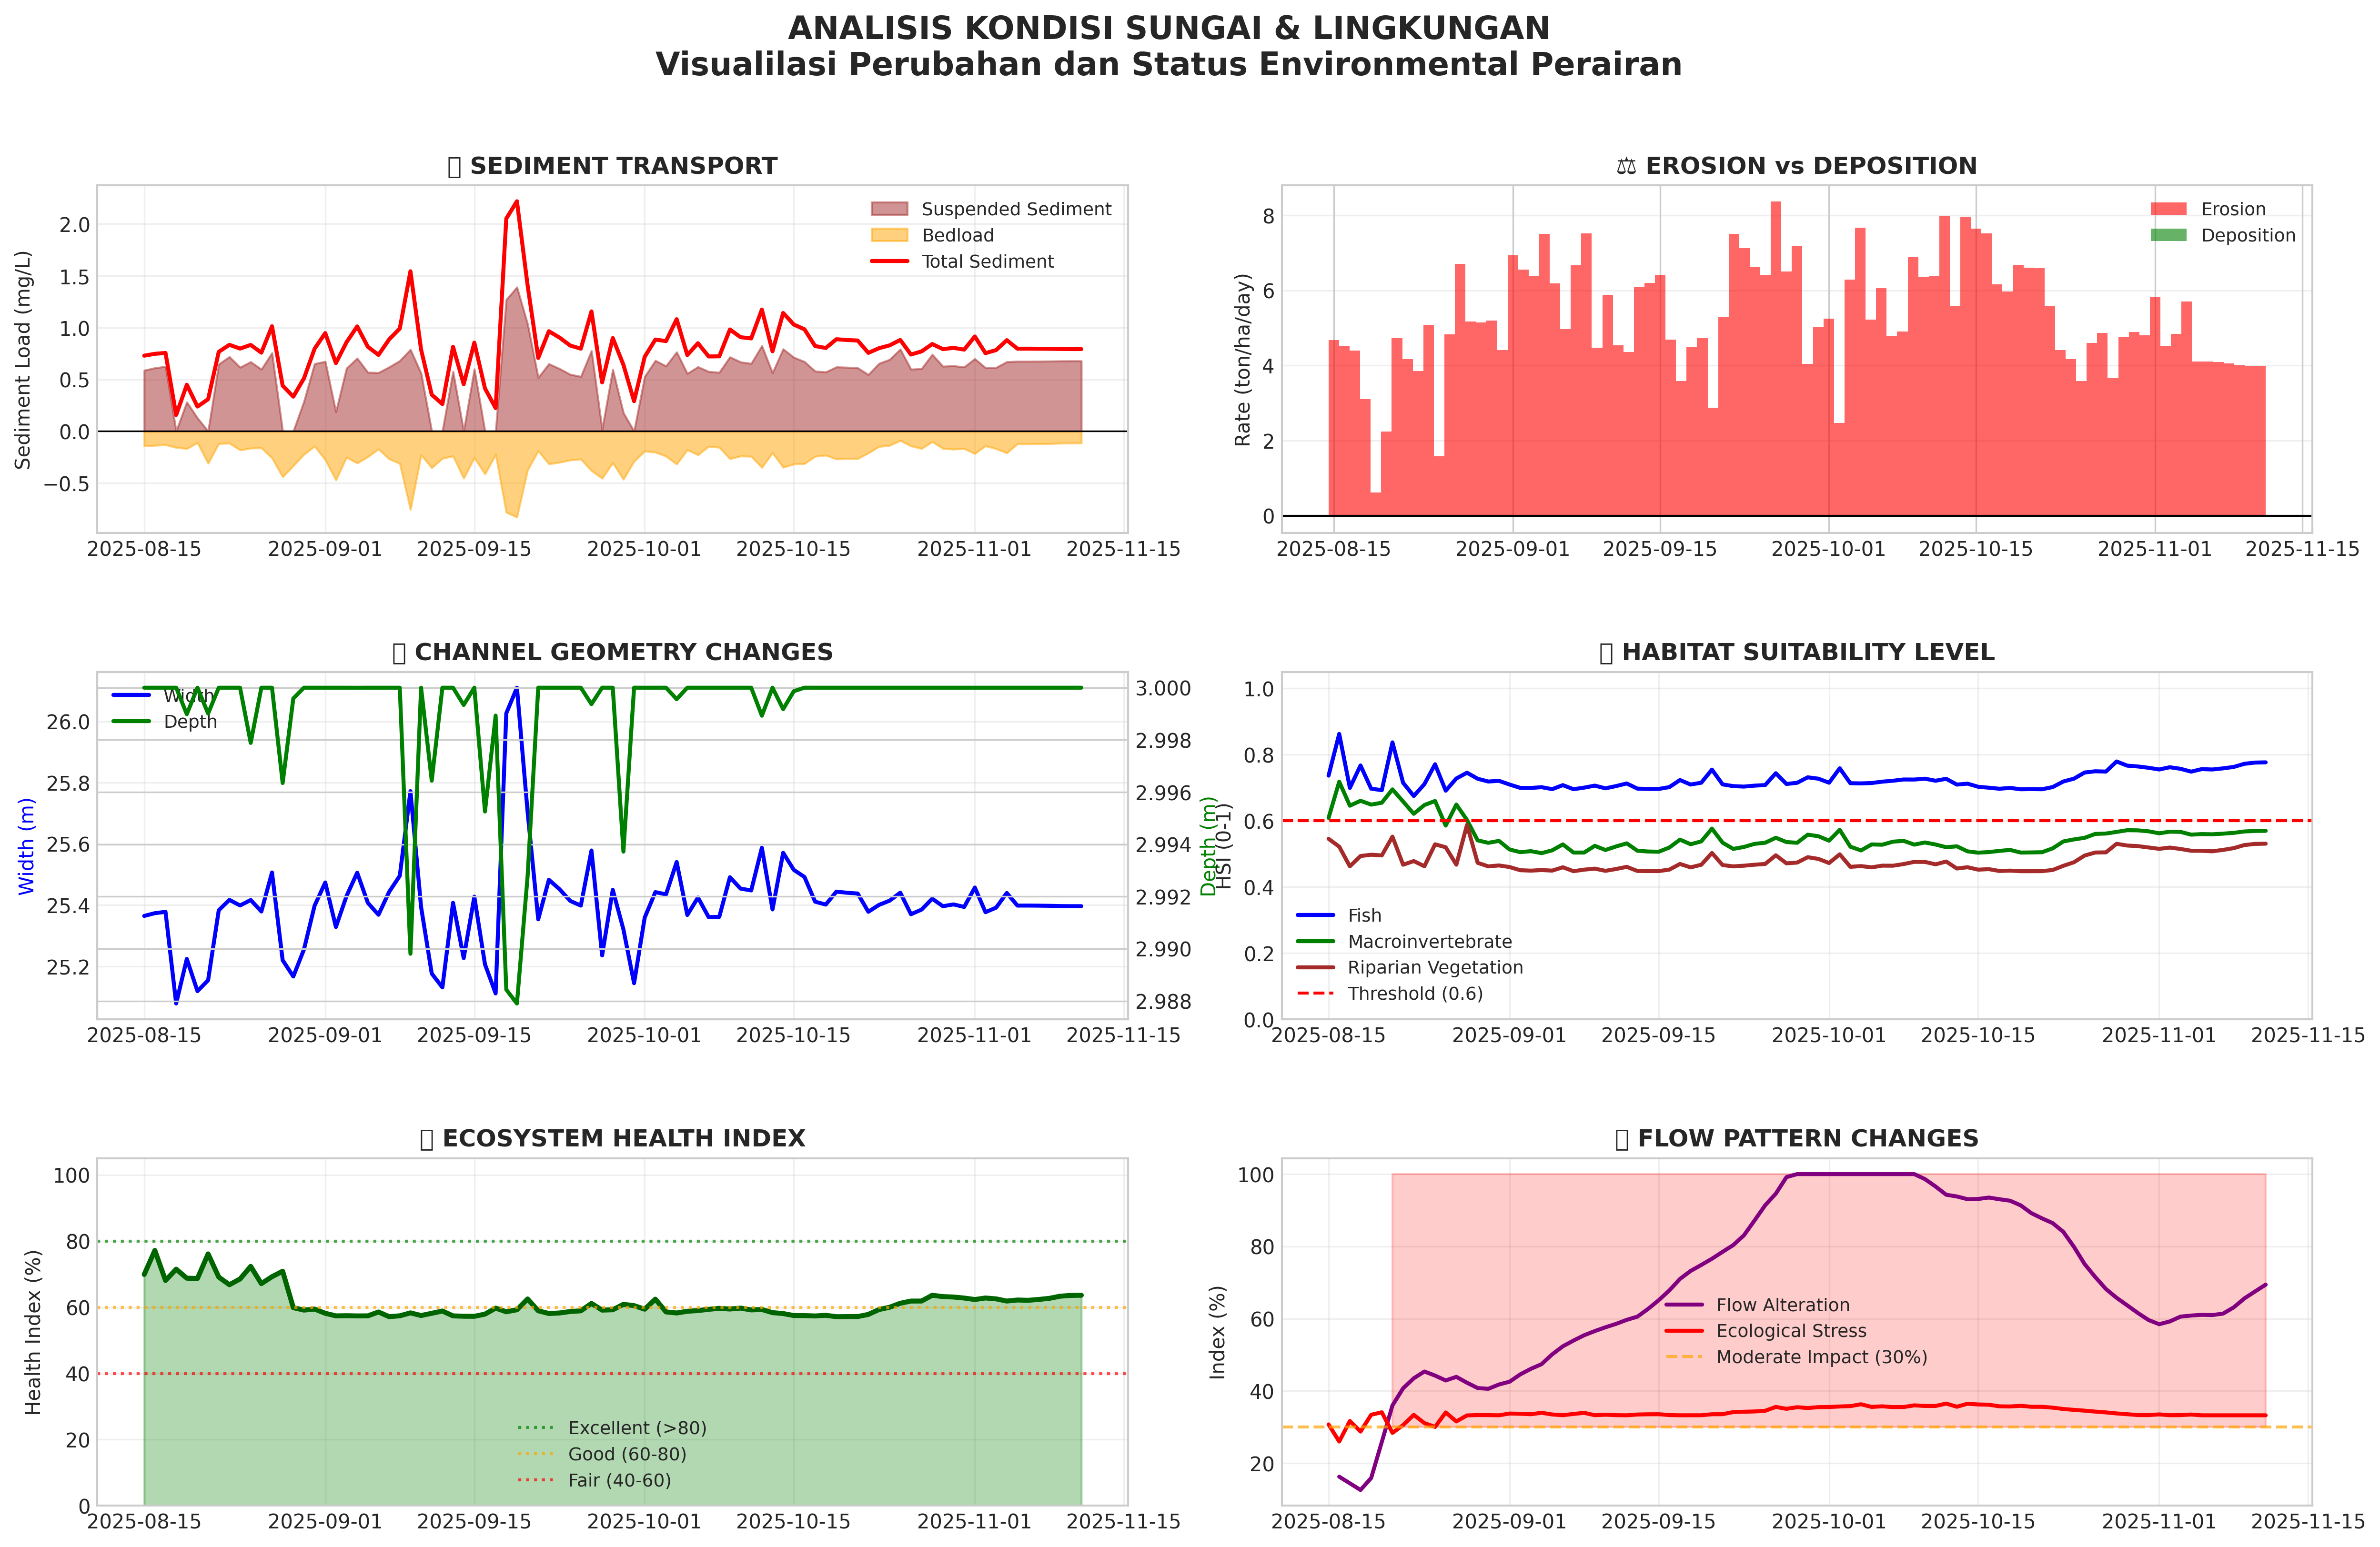Click the Flow Alteration legend entry

pos(1782,1305)
